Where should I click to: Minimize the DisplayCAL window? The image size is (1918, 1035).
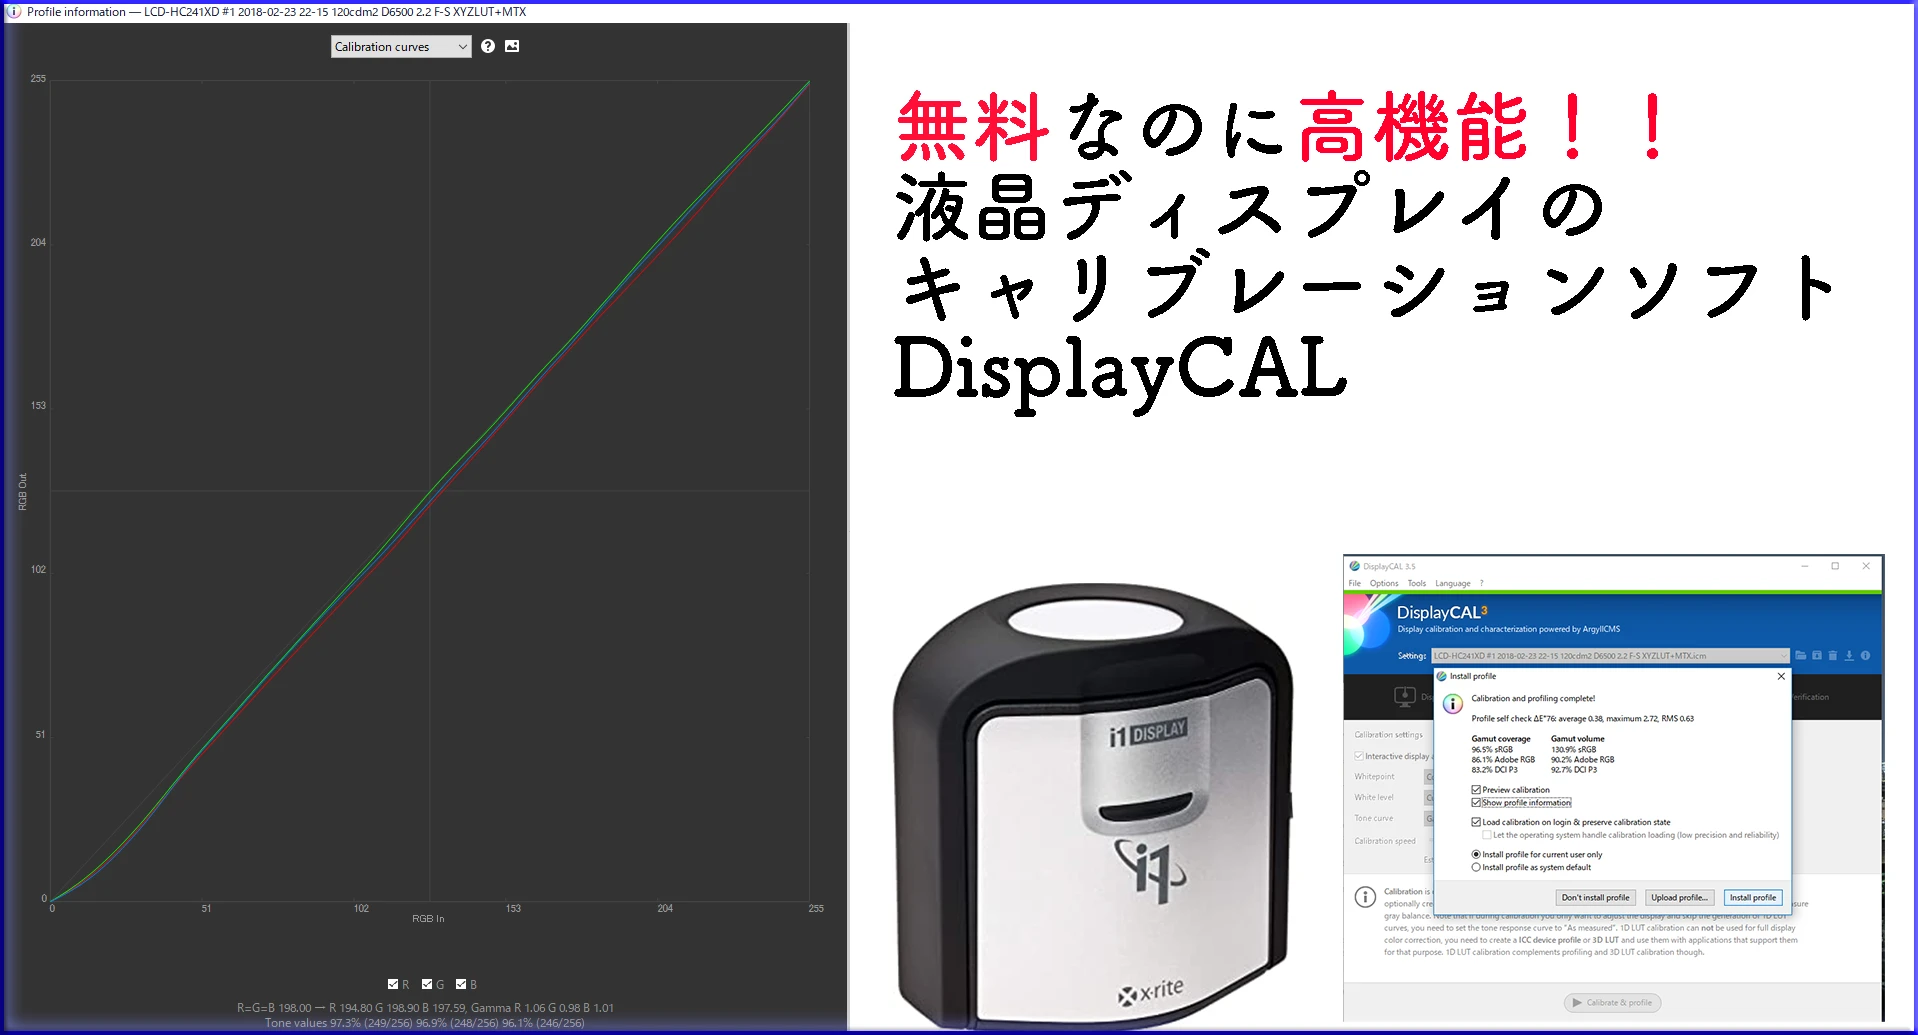[x=1805, y=566]
